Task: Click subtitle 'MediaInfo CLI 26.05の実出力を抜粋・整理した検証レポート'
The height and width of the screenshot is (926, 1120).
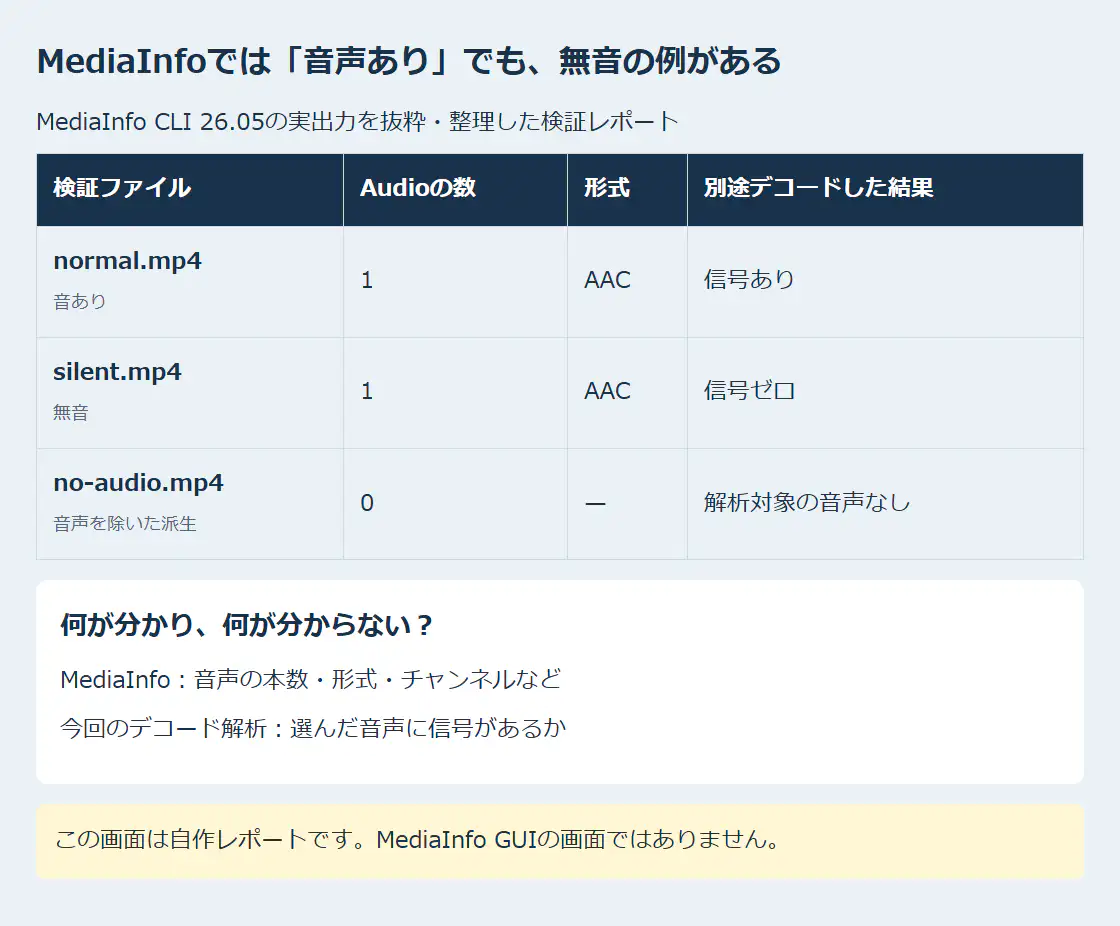Action: [357, 121]
